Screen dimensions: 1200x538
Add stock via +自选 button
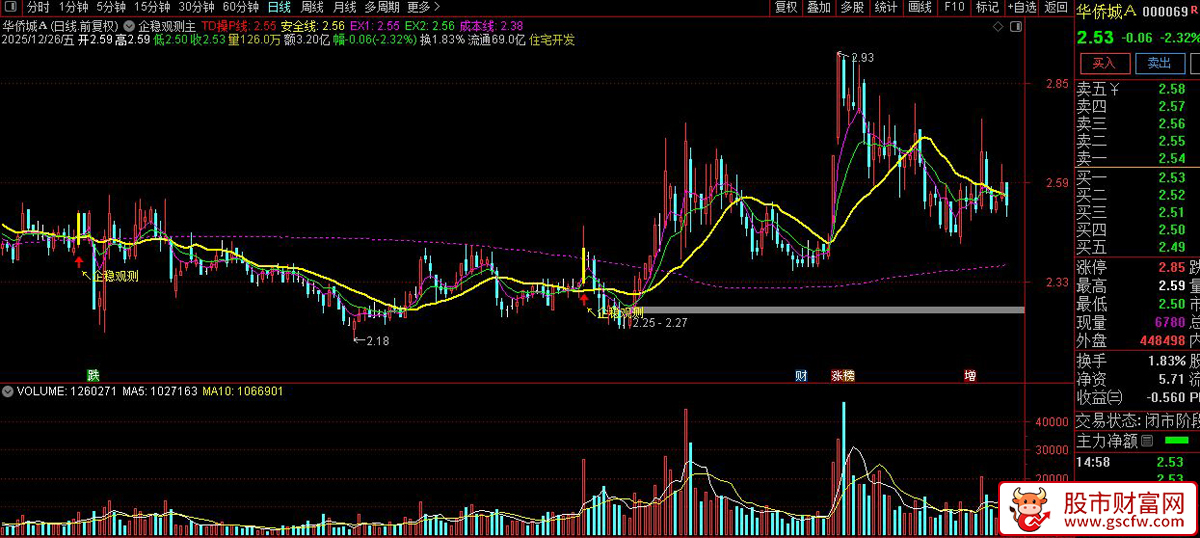click(x=1021, y=7)
